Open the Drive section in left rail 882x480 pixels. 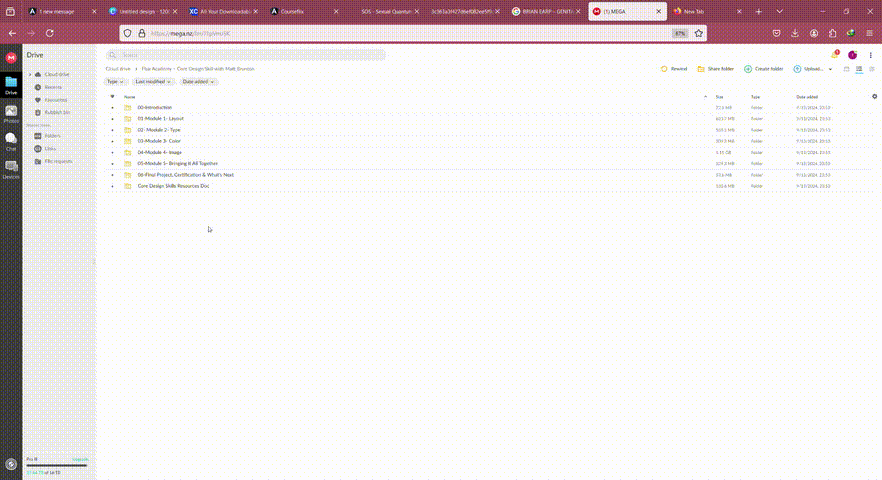tap(11, 86)
